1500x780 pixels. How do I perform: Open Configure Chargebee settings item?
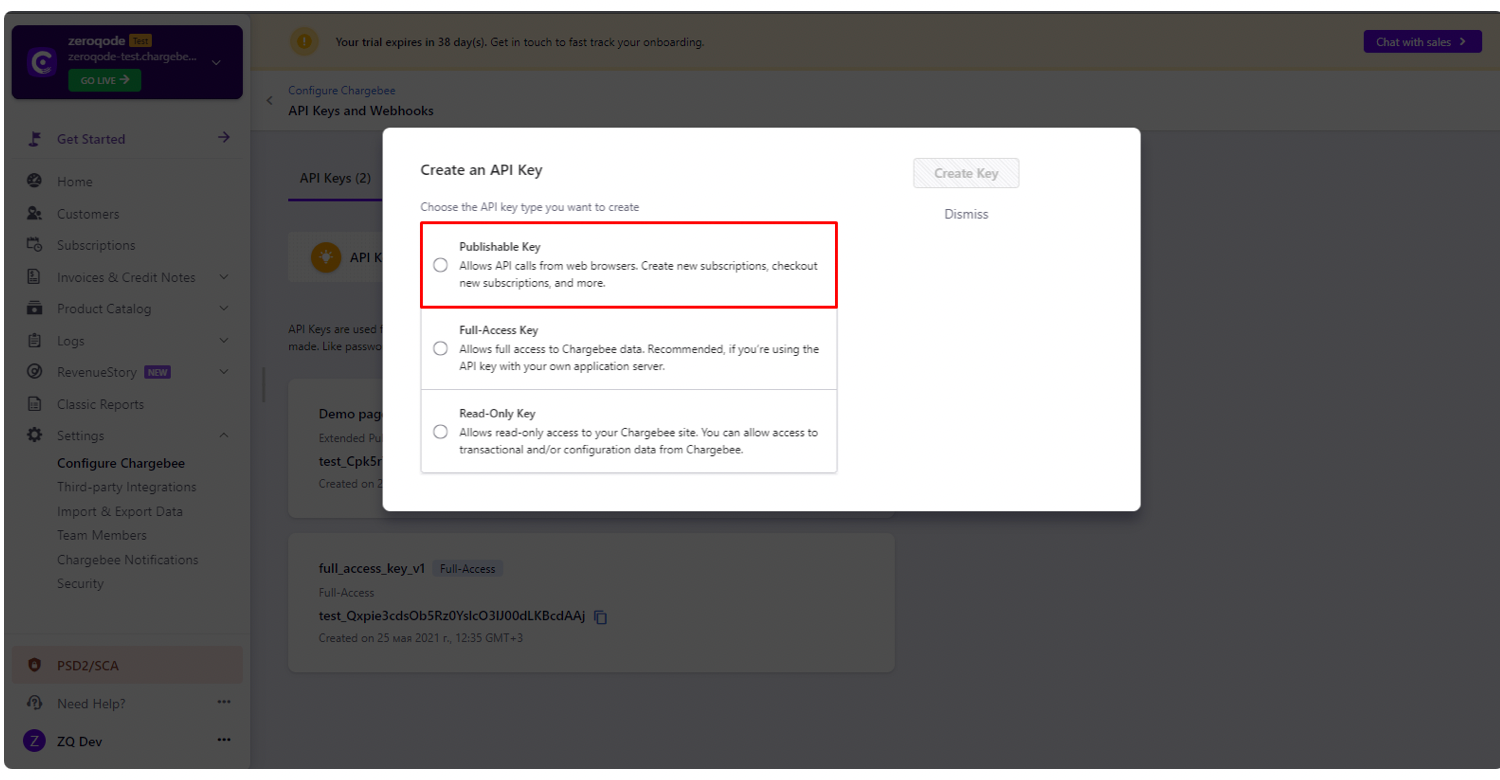pos(121,463)
